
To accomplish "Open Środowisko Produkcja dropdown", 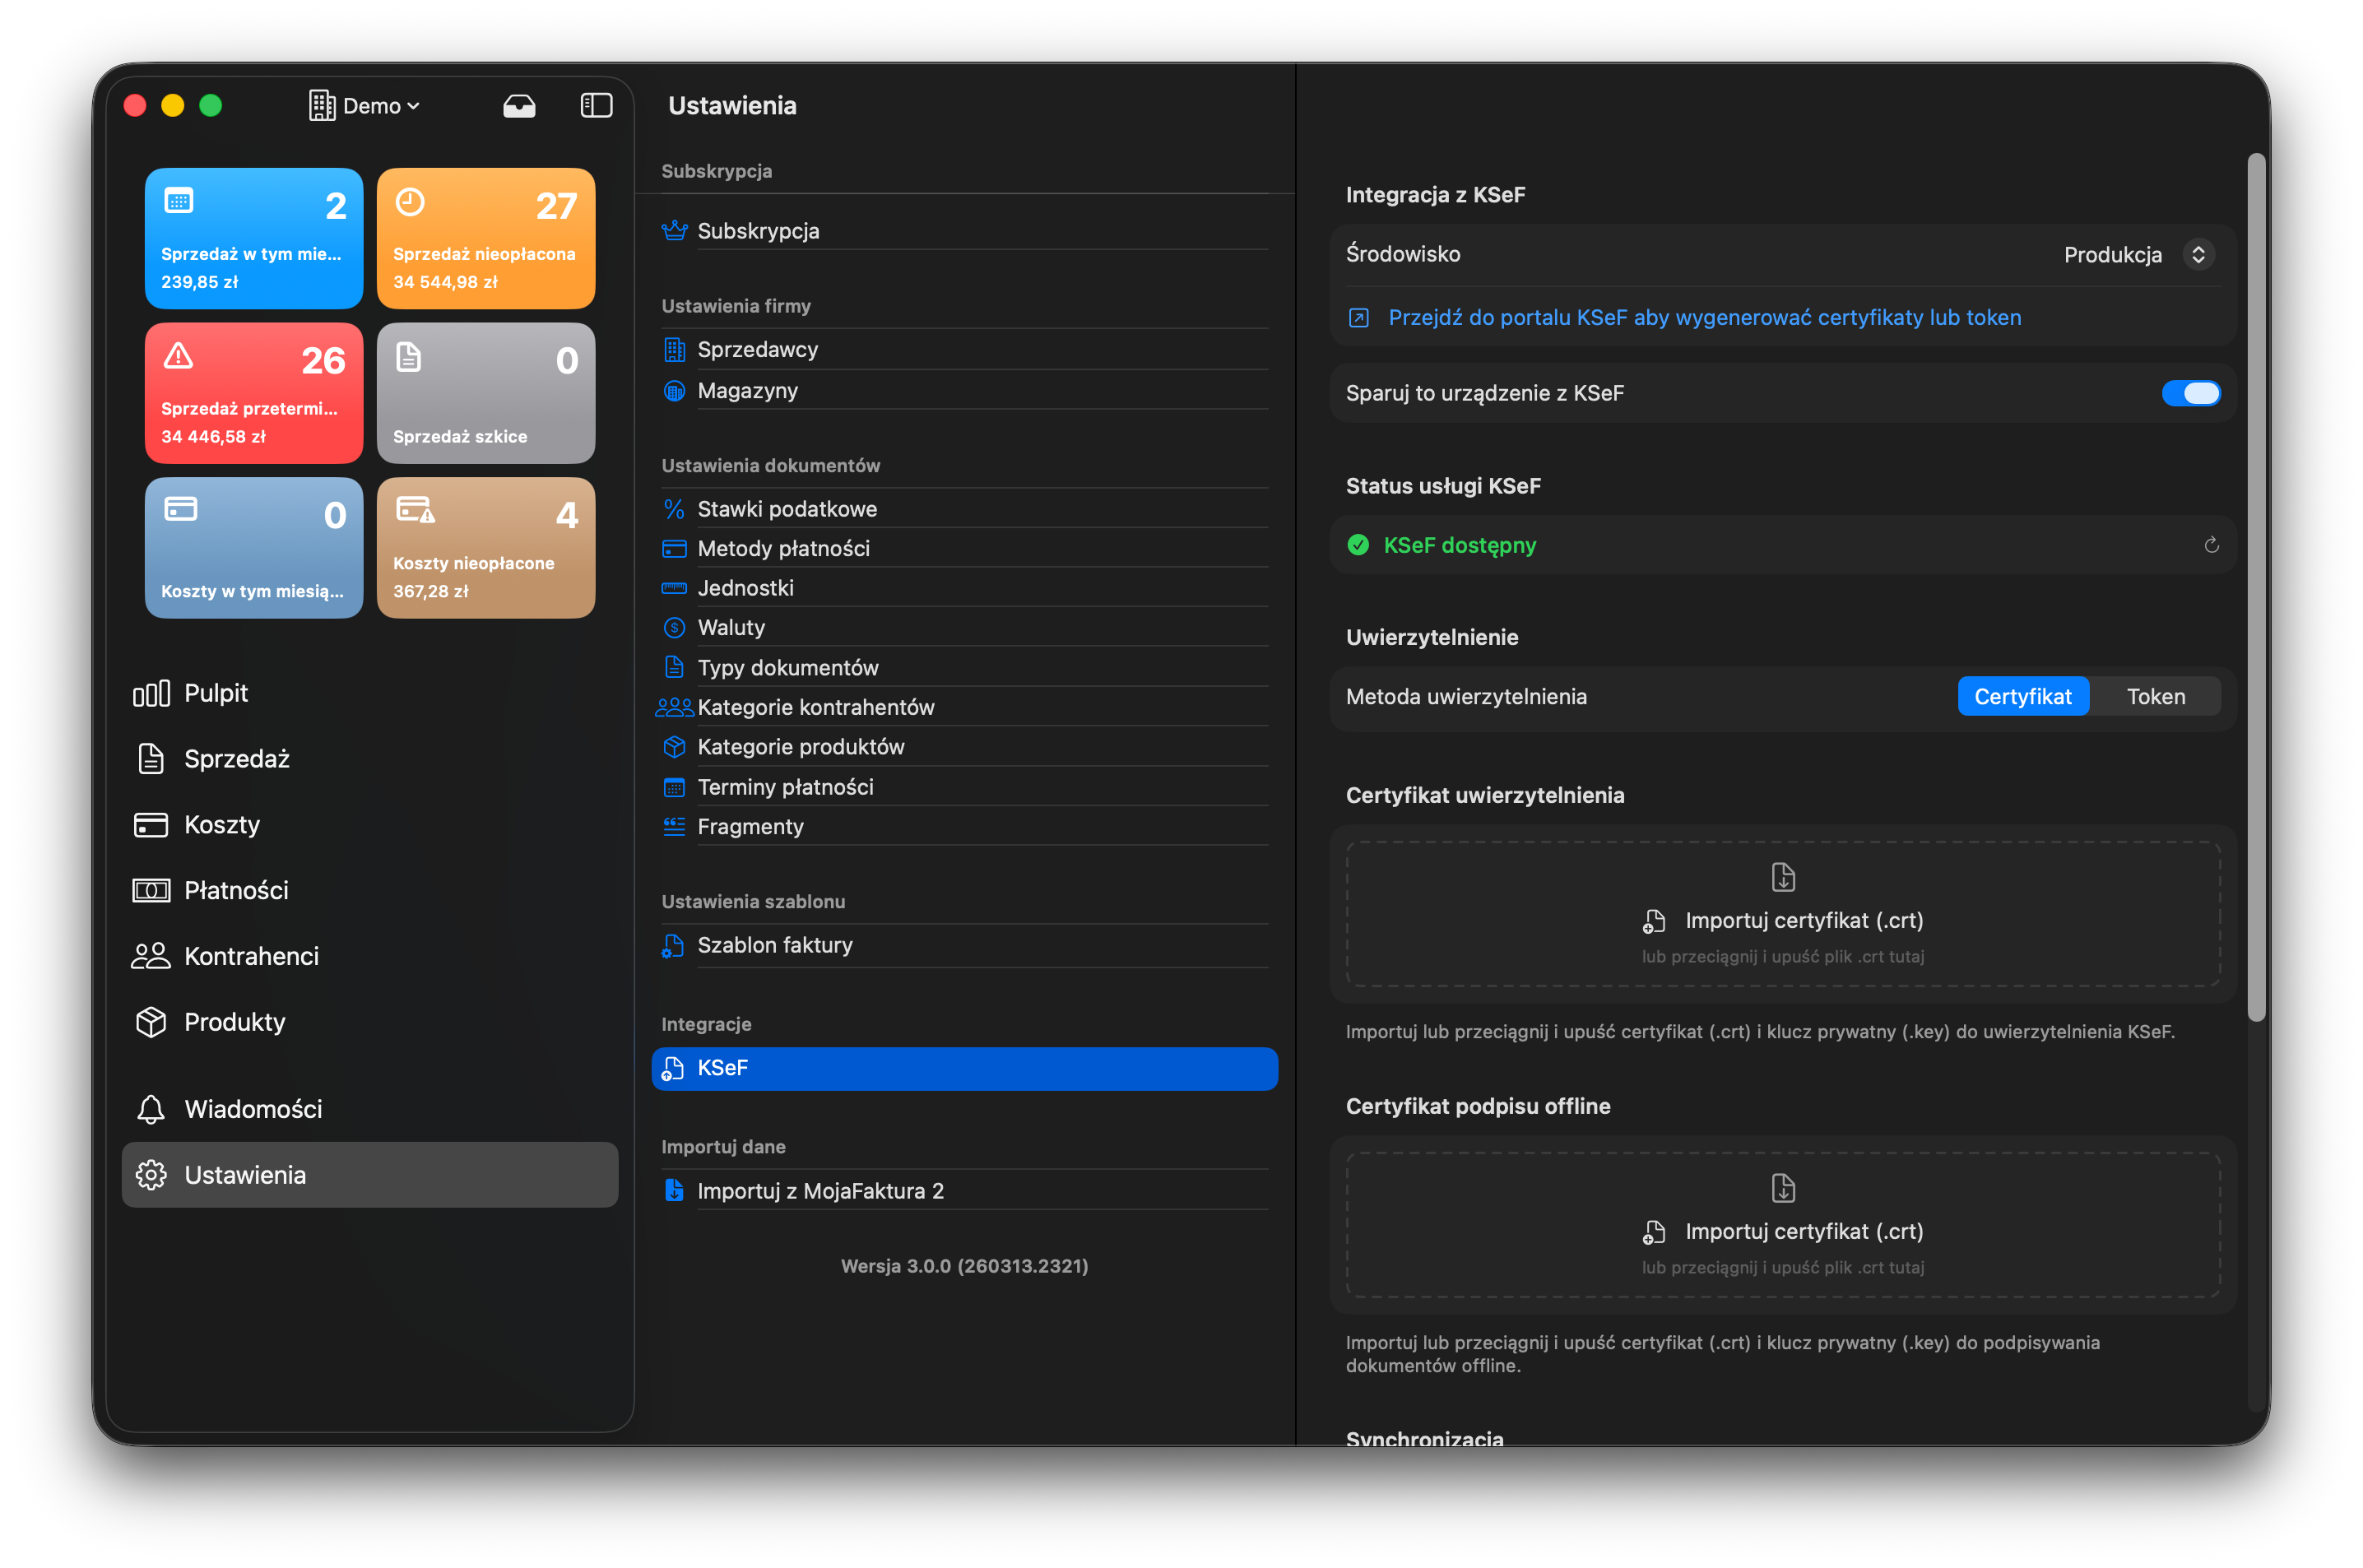I will (2112, 255).
